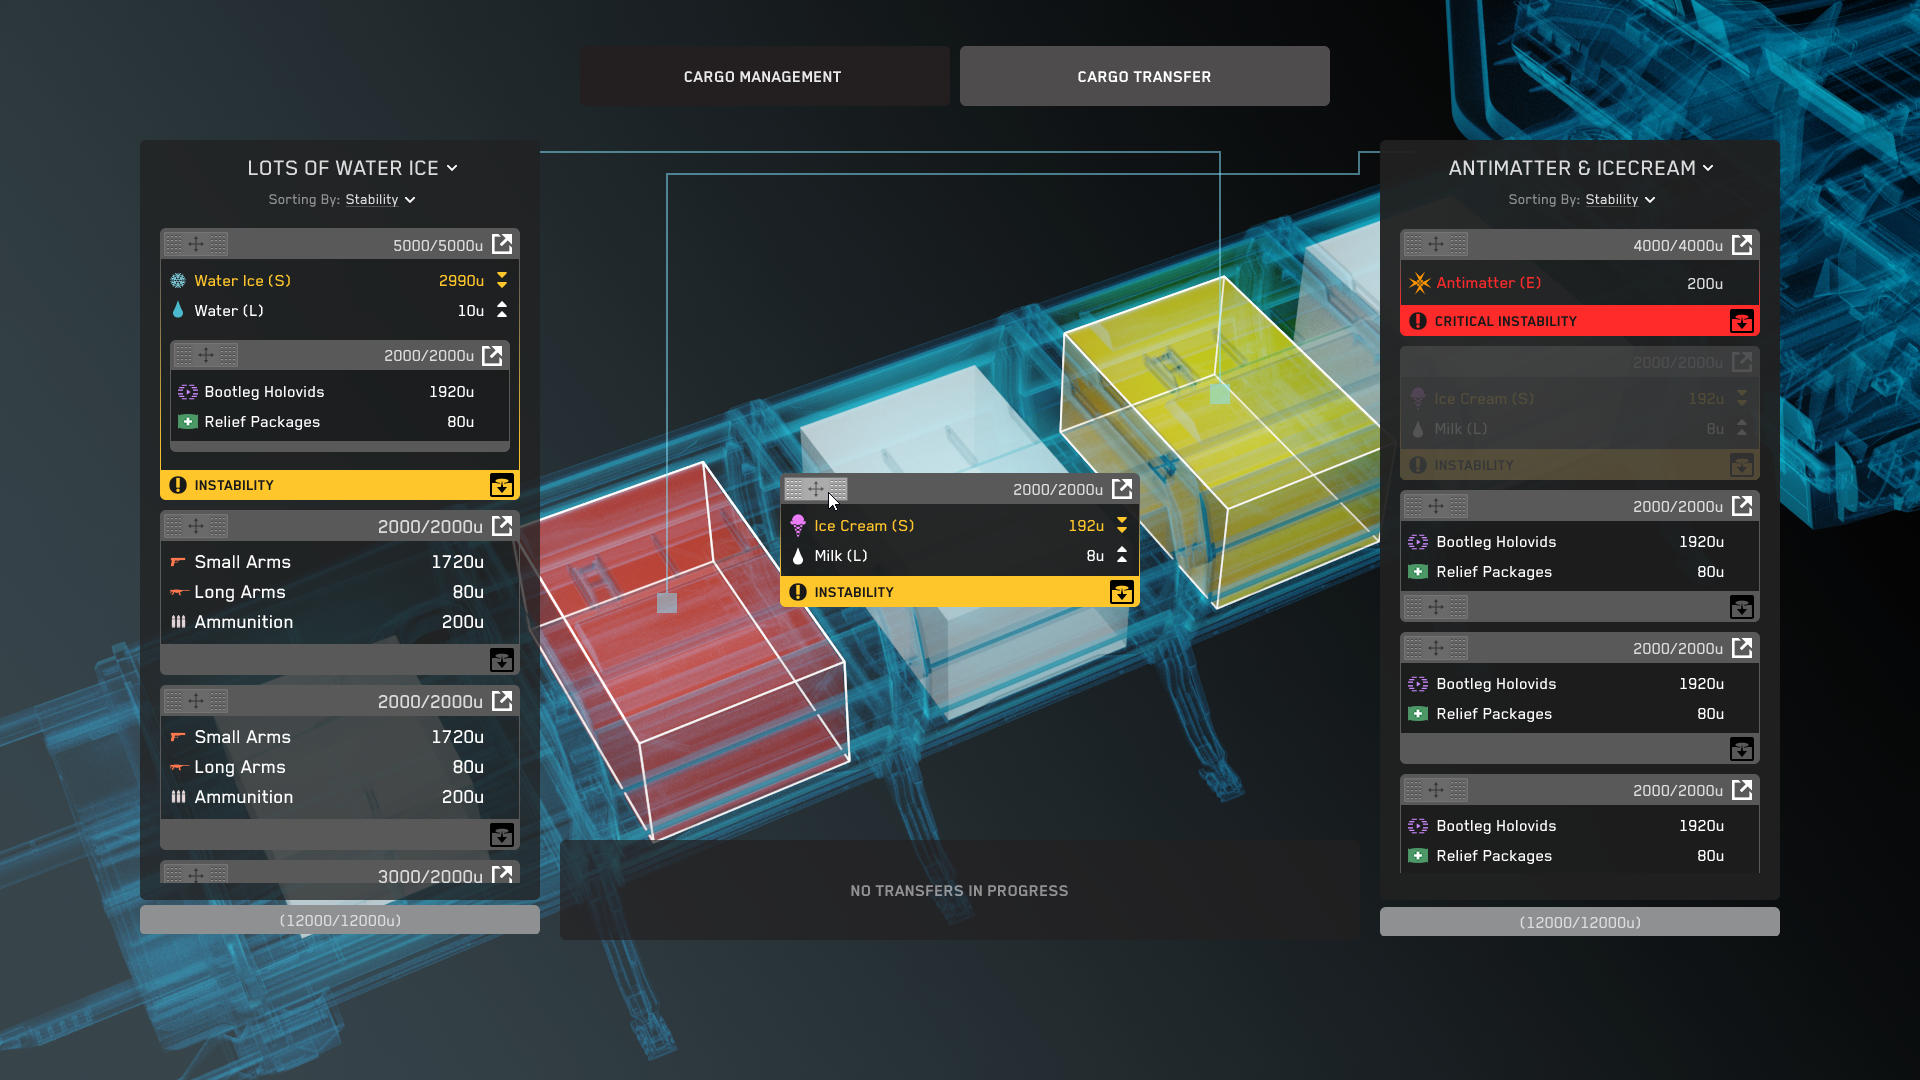Toggle Ice Cream (S) priority down arrow
This screenshot has width=1920, height=1080.
point(1122,525)
